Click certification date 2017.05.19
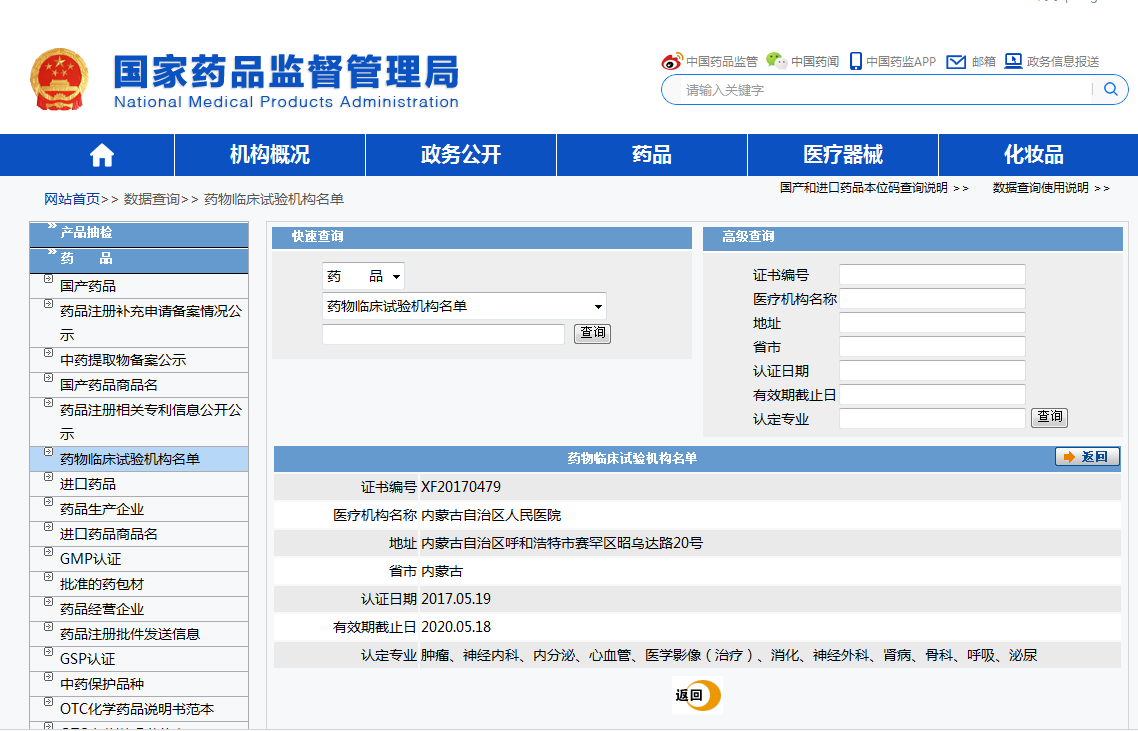 click(456, 599)
